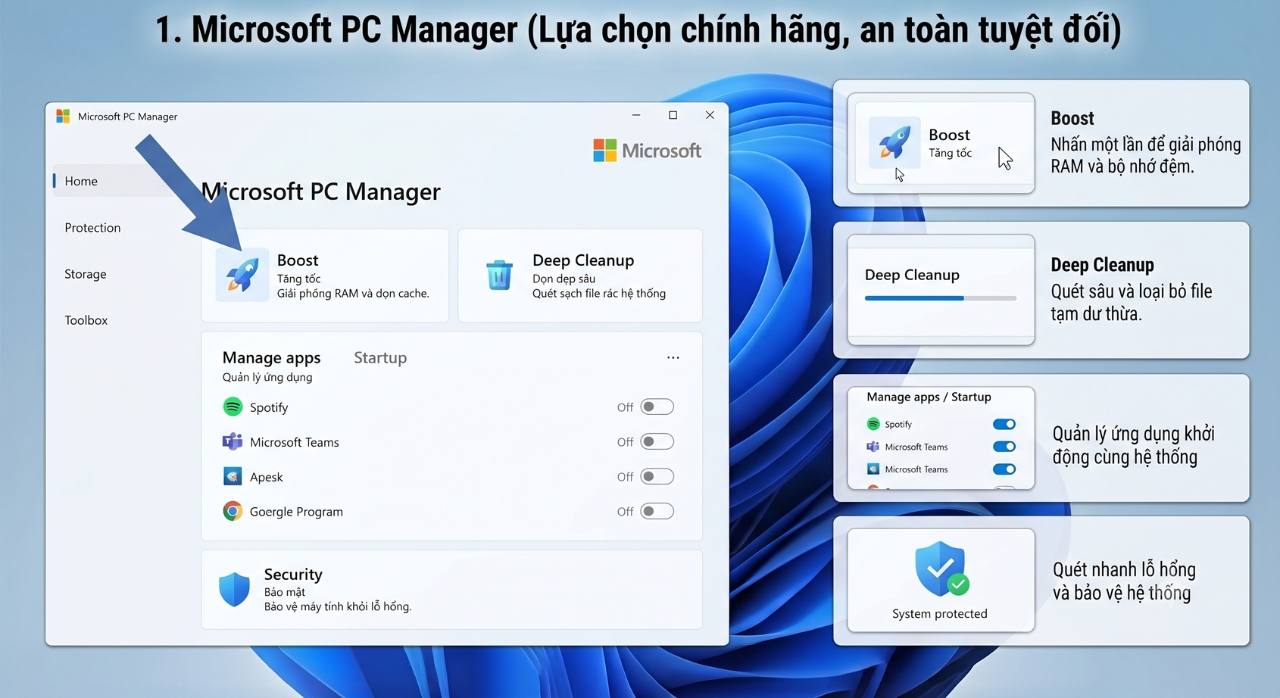This screenshot has width=1280, height=698.
Task: Click the rocket icon in right-side Boost preview
Action: (894, 142)
